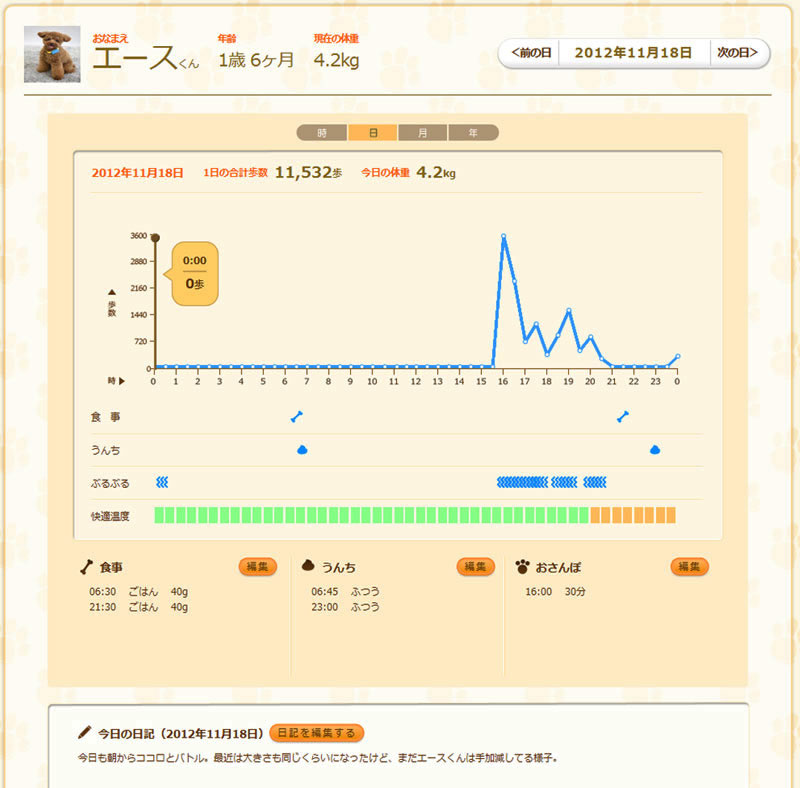Click 日記を編集する button
The image size is (800, 788).
coord(317,733)
